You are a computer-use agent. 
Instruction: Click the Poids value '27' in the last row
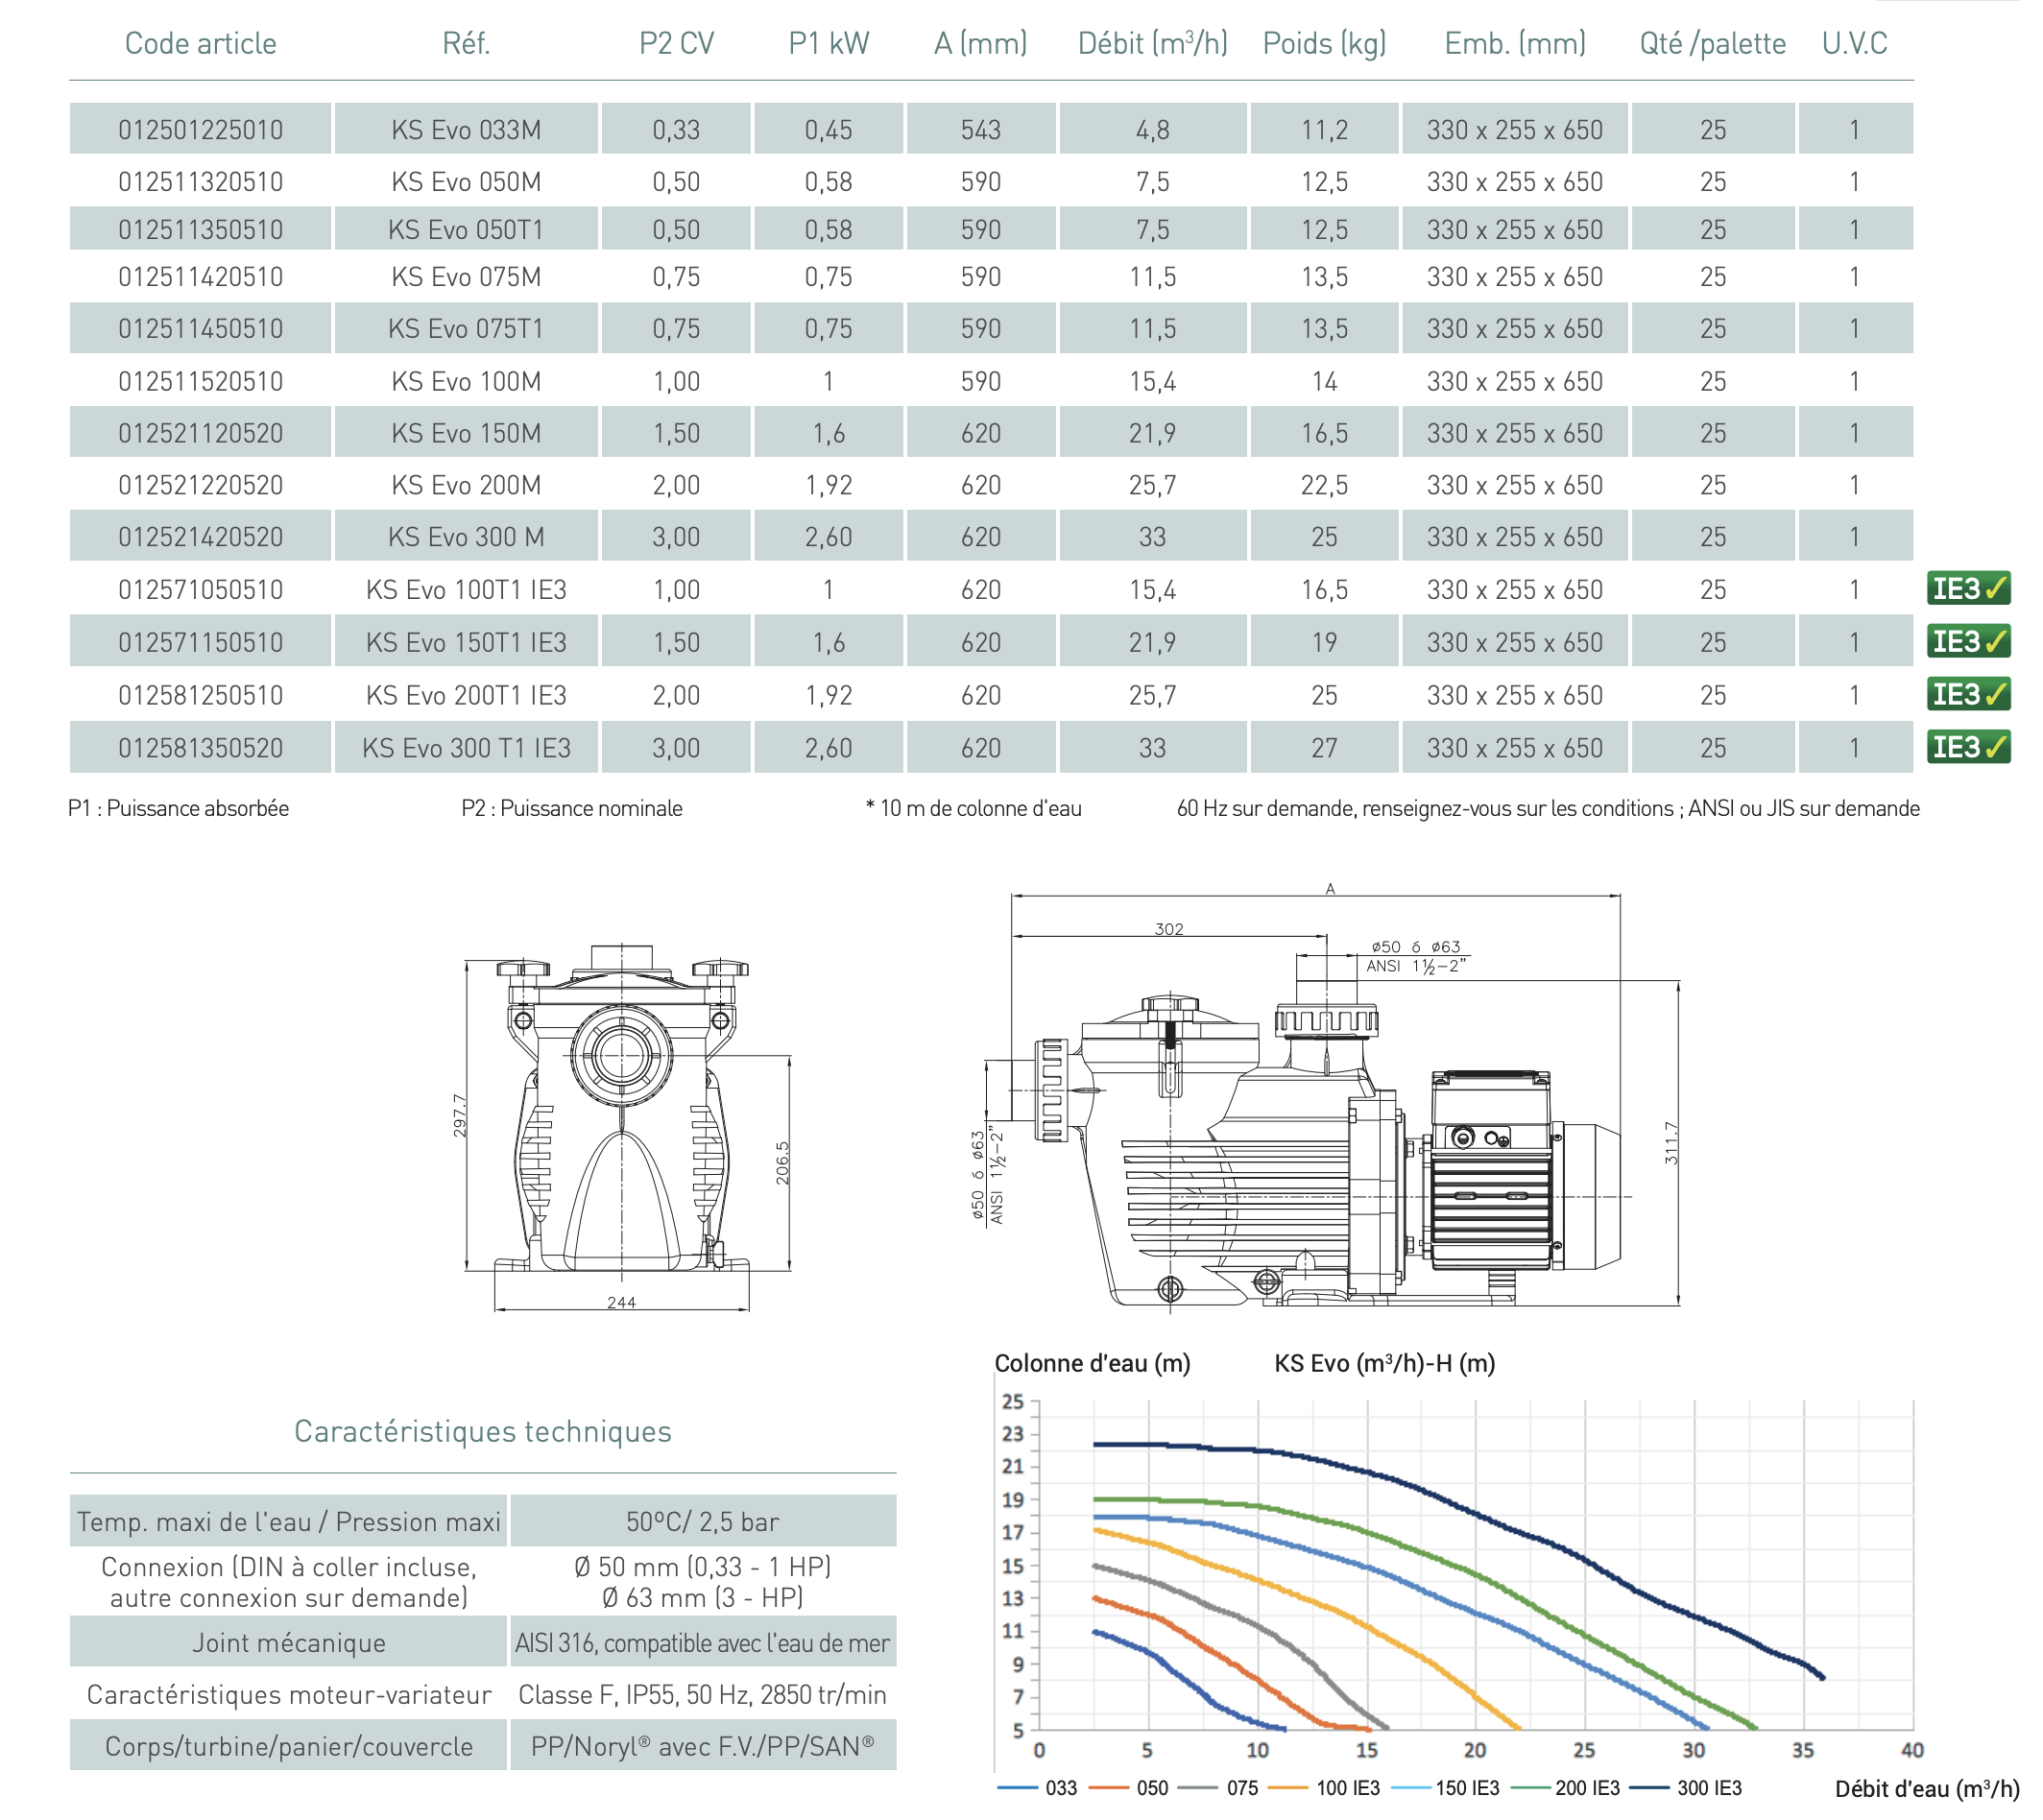coord(1324,747)
